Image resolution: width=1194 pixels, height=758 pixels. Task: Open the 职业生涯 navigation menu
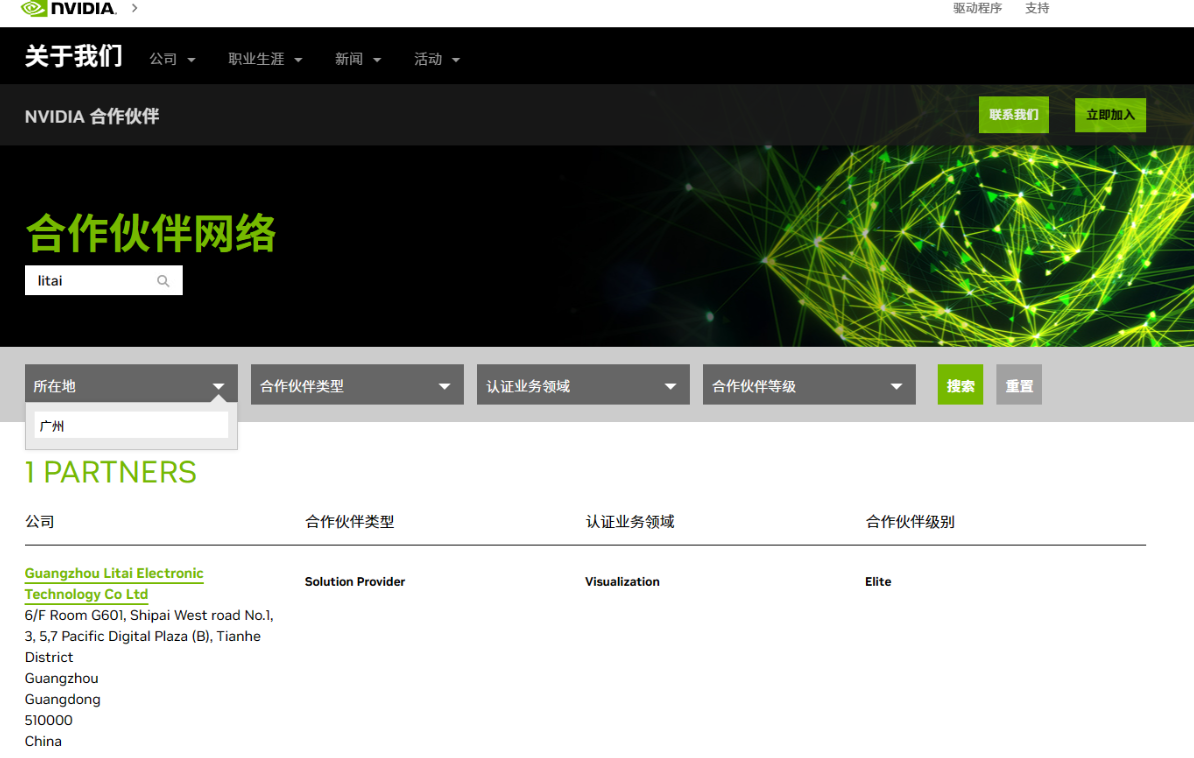point(265,59)
